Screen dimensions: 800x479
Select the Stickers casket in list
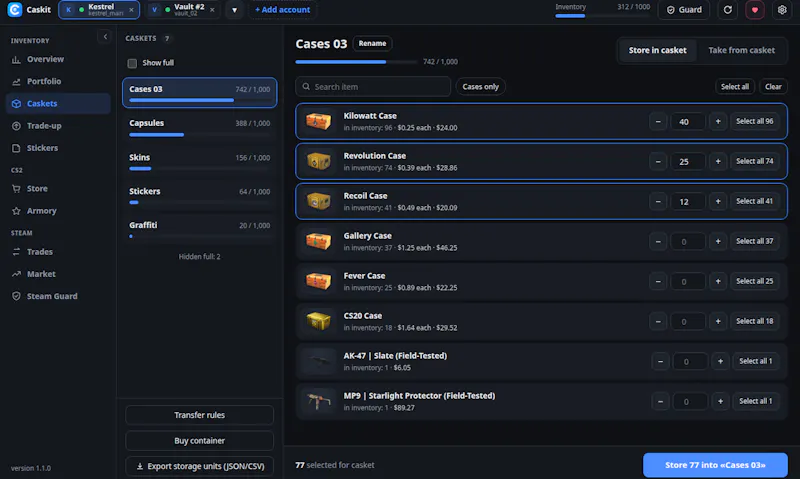pos(199,195)
